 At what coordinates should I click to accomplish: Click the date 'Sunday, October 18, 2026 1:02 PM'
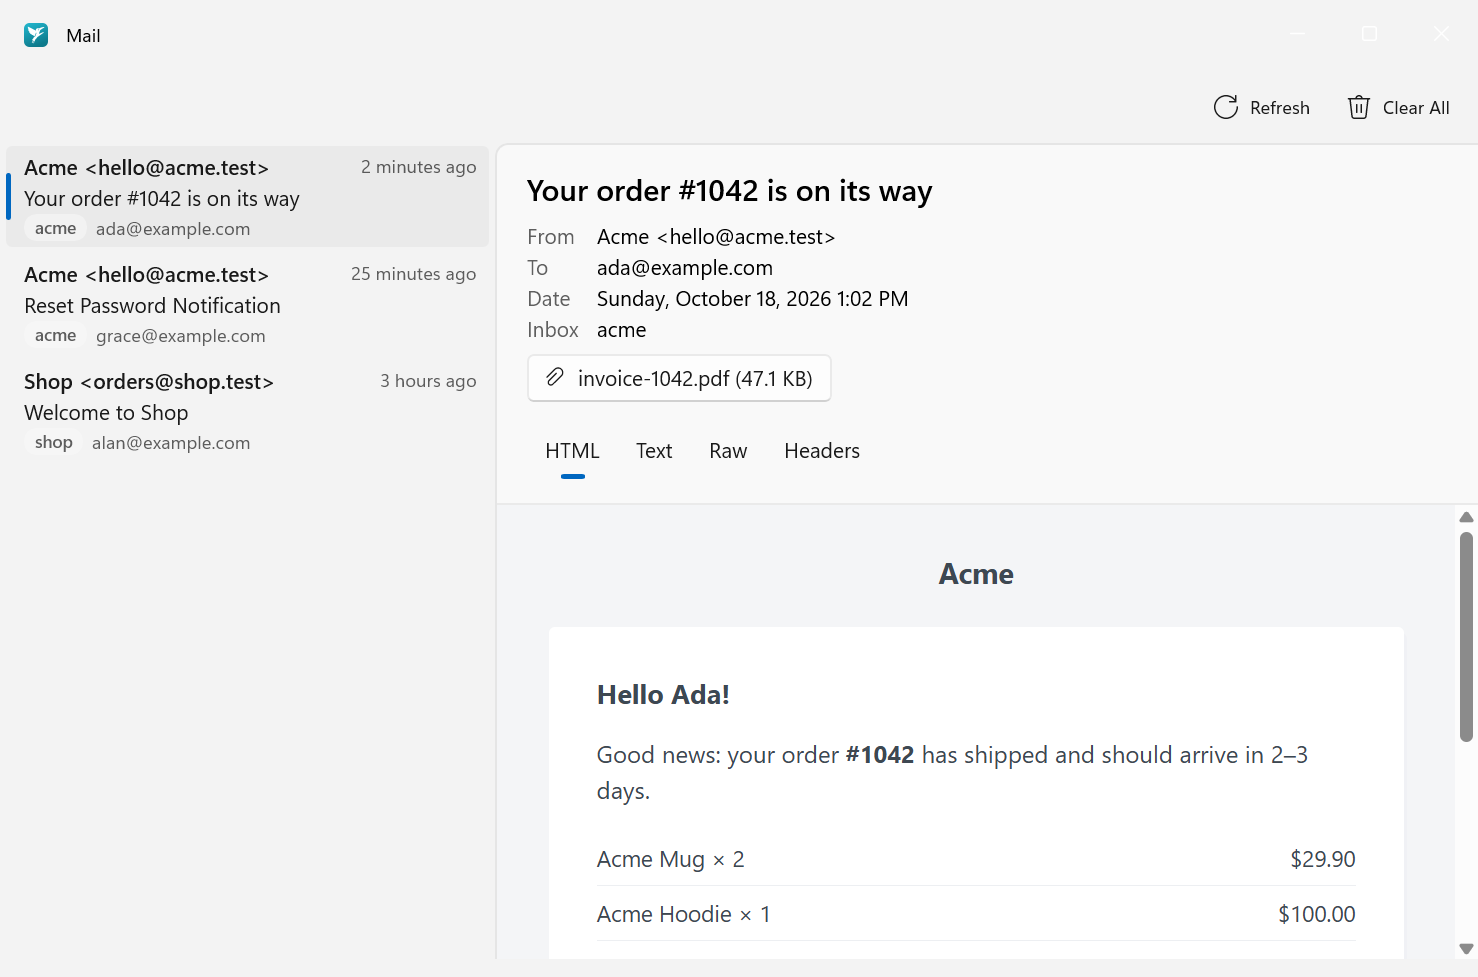pos(753,299)
